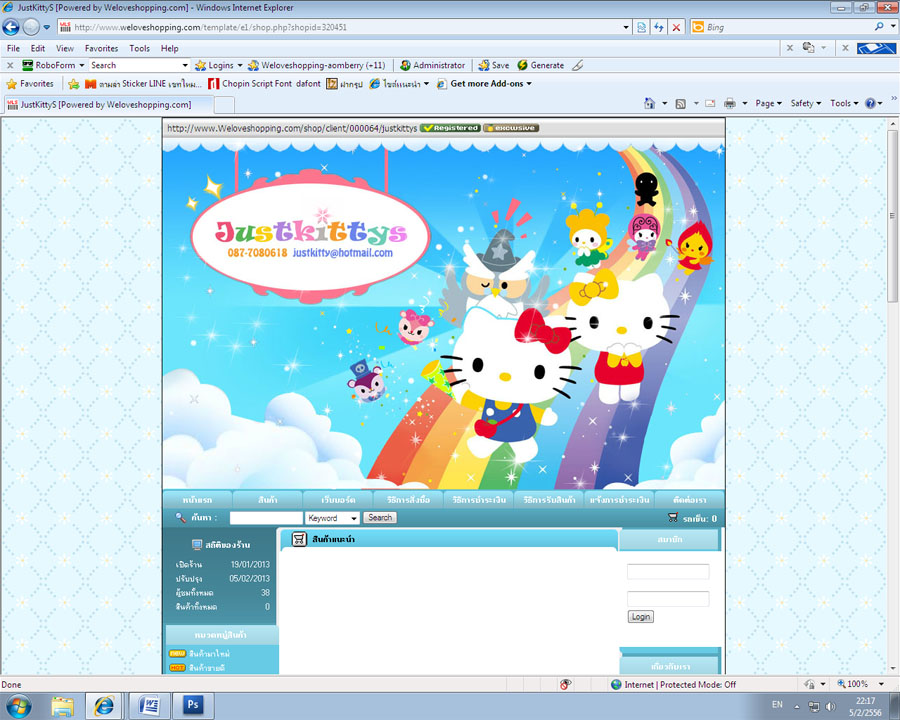The width and height of the screenshot is (900, 720).
Task: Click the green Registered badge
Action: tap(450, 128)
